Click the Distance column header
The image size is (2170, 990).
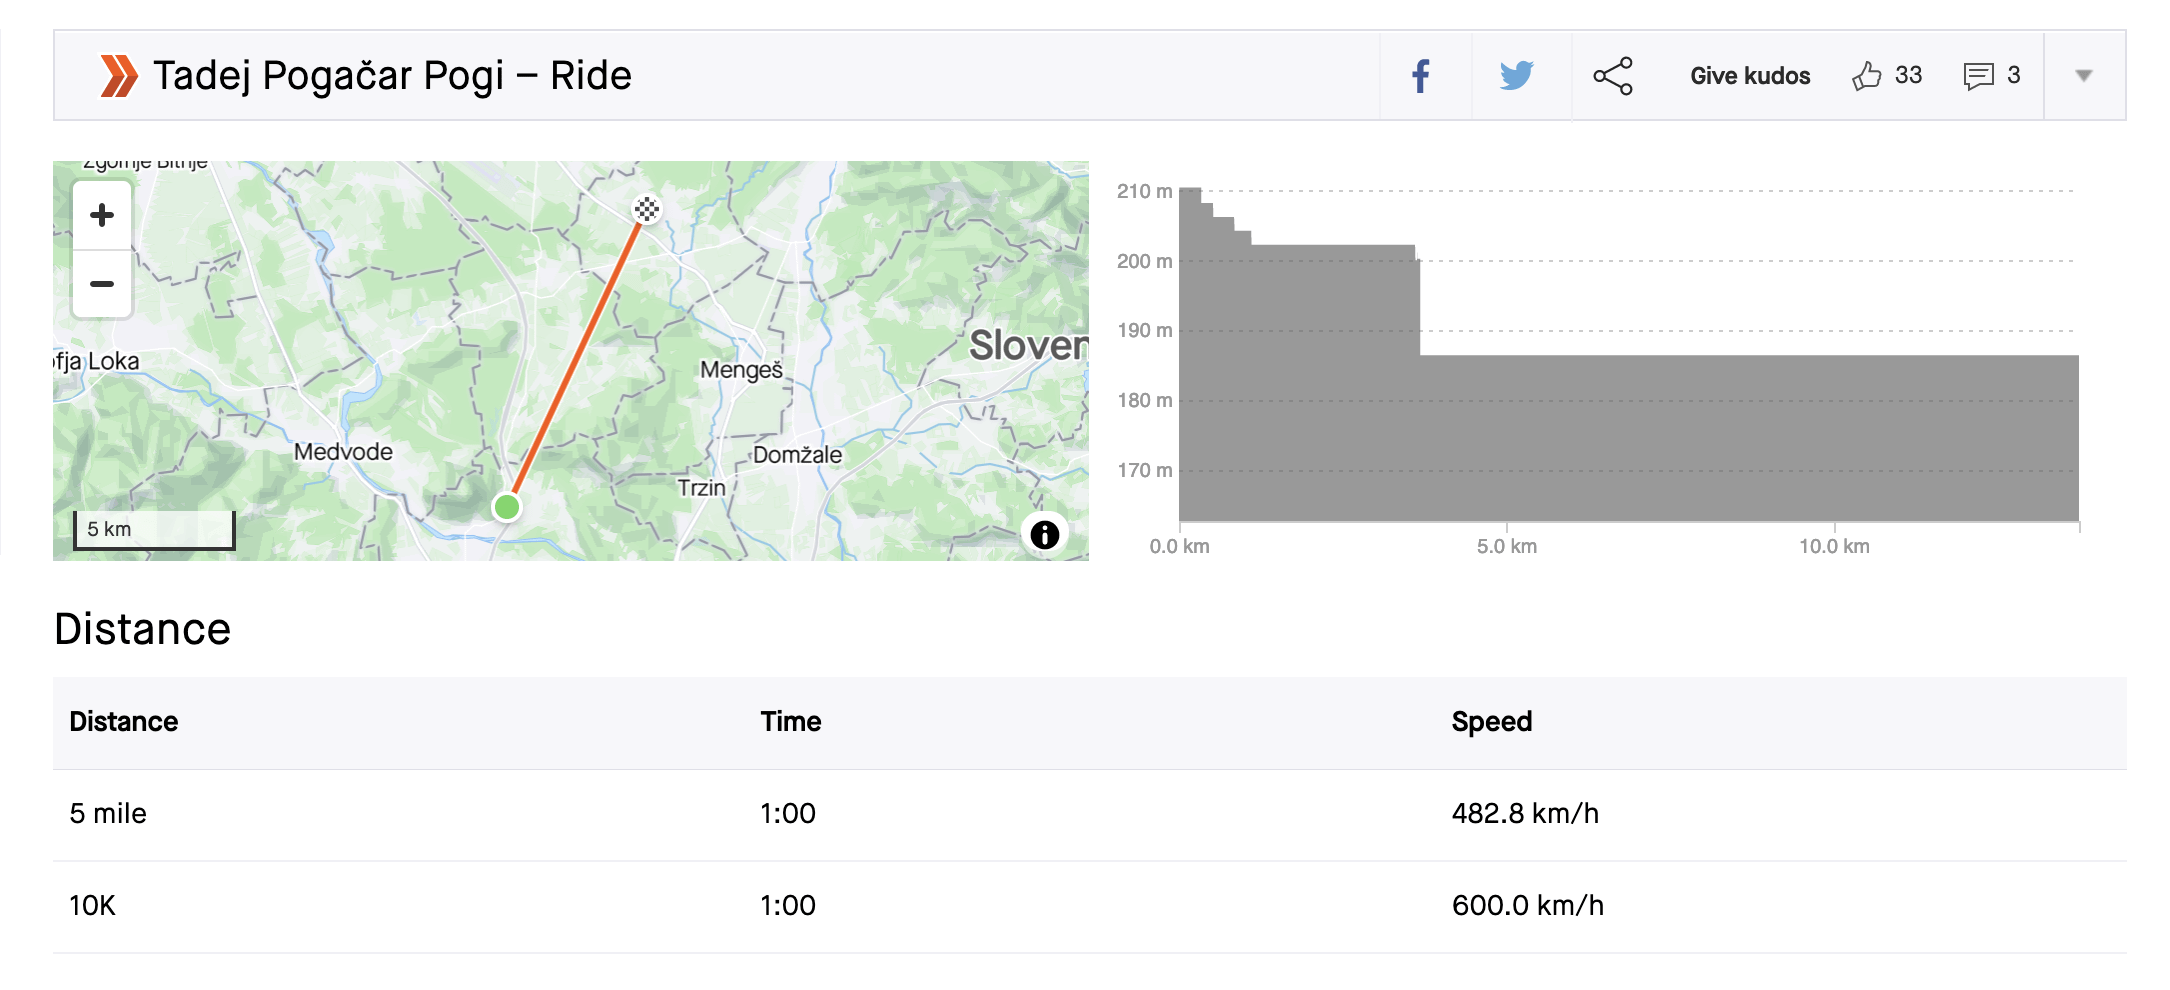(x=124, y=722)
